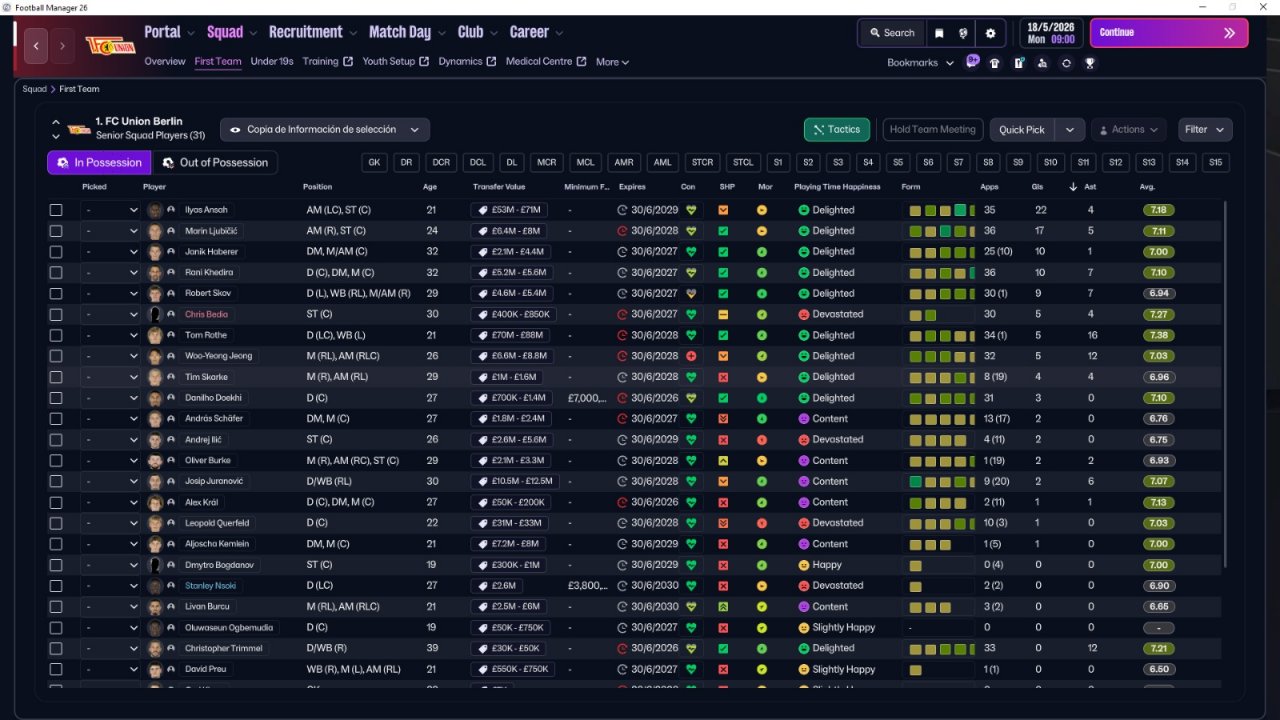Select the checkbox next to Tom Rothe
The width and height of the screenshot is (1280, 720).
pyautogui.click(x=56, y=335)
